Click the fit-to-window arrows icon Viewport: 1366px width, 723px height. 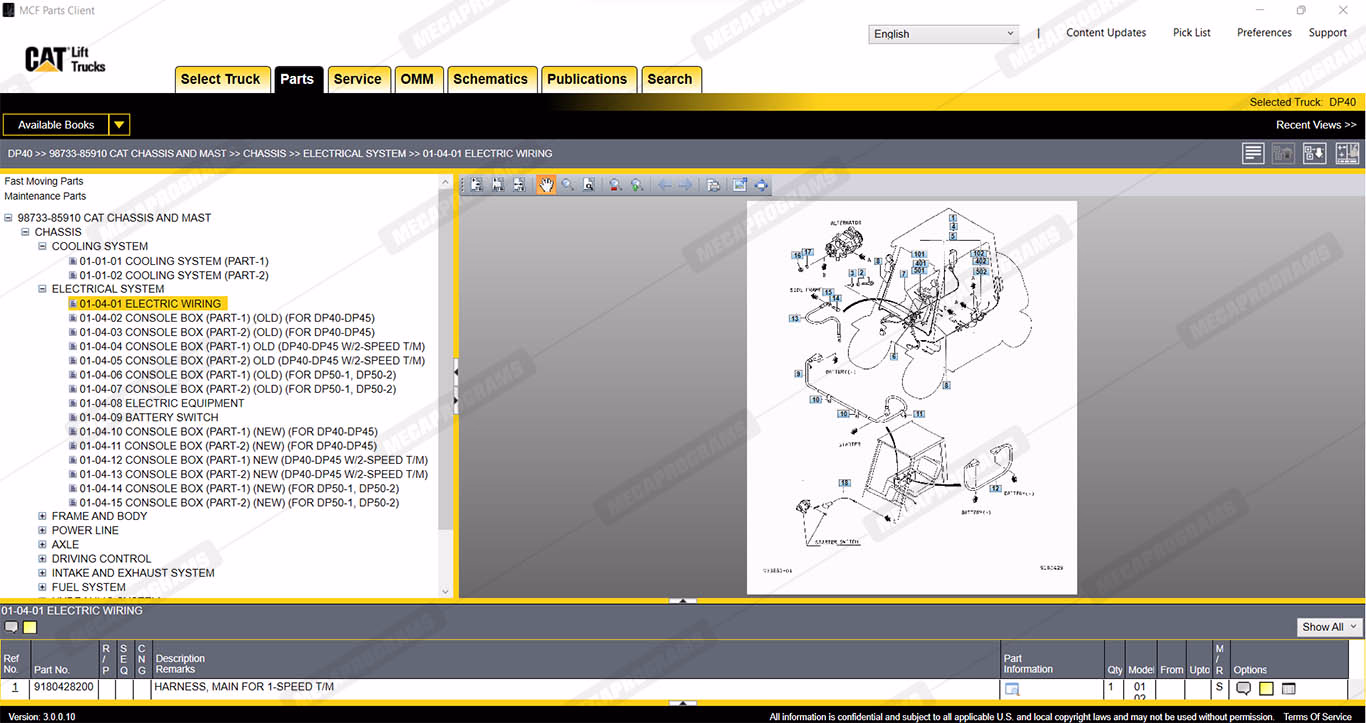click(x=761, y=185)
